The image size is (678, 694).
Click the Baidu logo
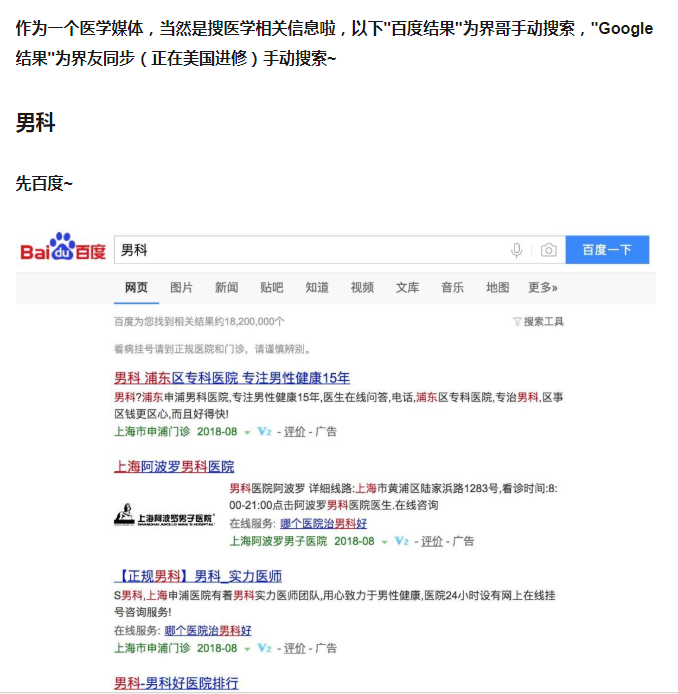coord(63,247)
